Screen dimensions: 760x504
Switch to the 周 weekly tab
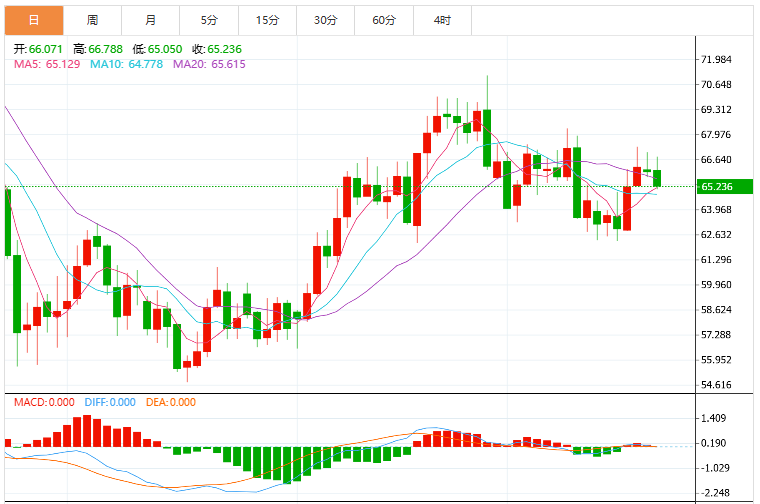93,20
